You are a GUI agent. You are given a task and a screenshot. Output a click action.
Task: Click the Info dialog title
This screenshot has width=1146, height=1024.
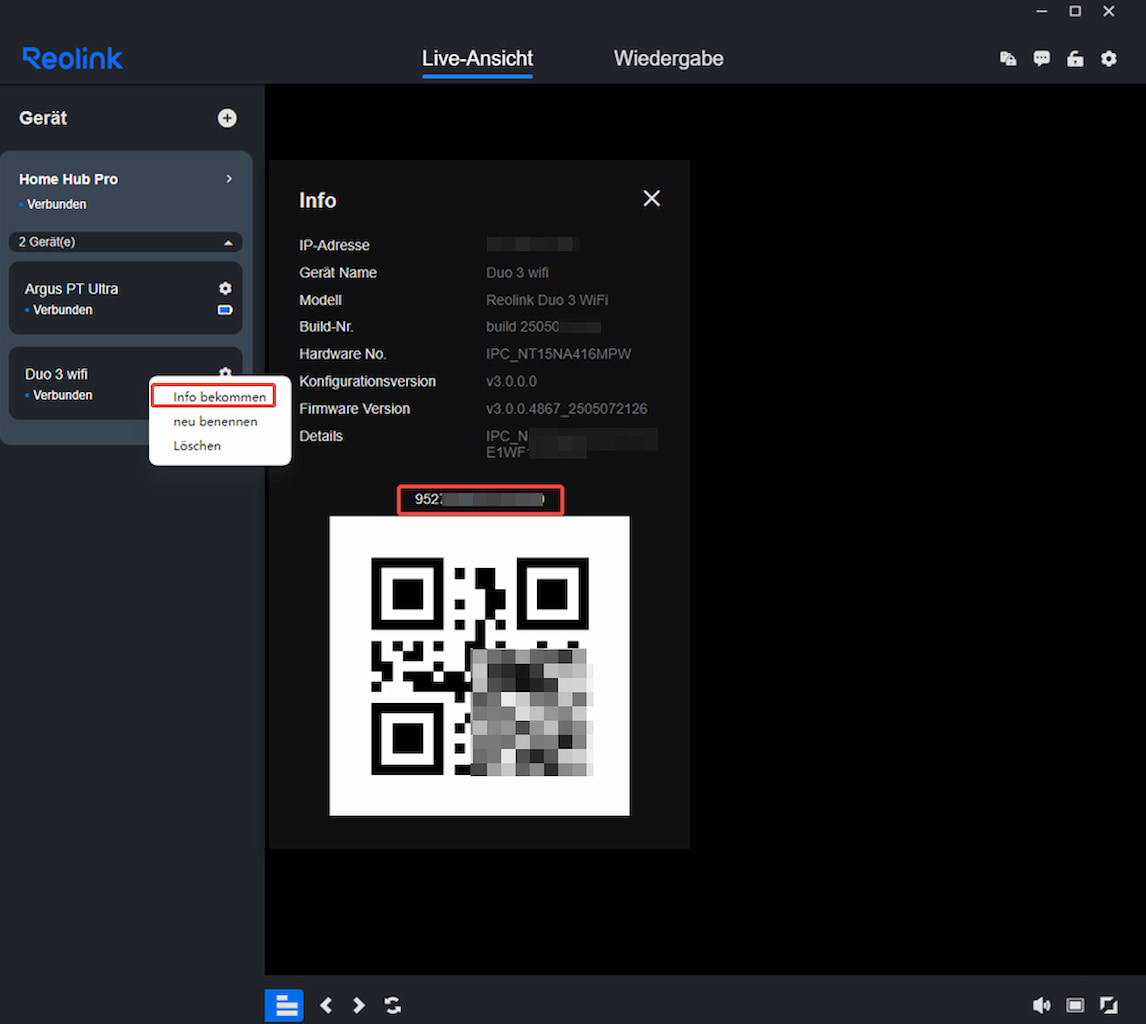317,200
